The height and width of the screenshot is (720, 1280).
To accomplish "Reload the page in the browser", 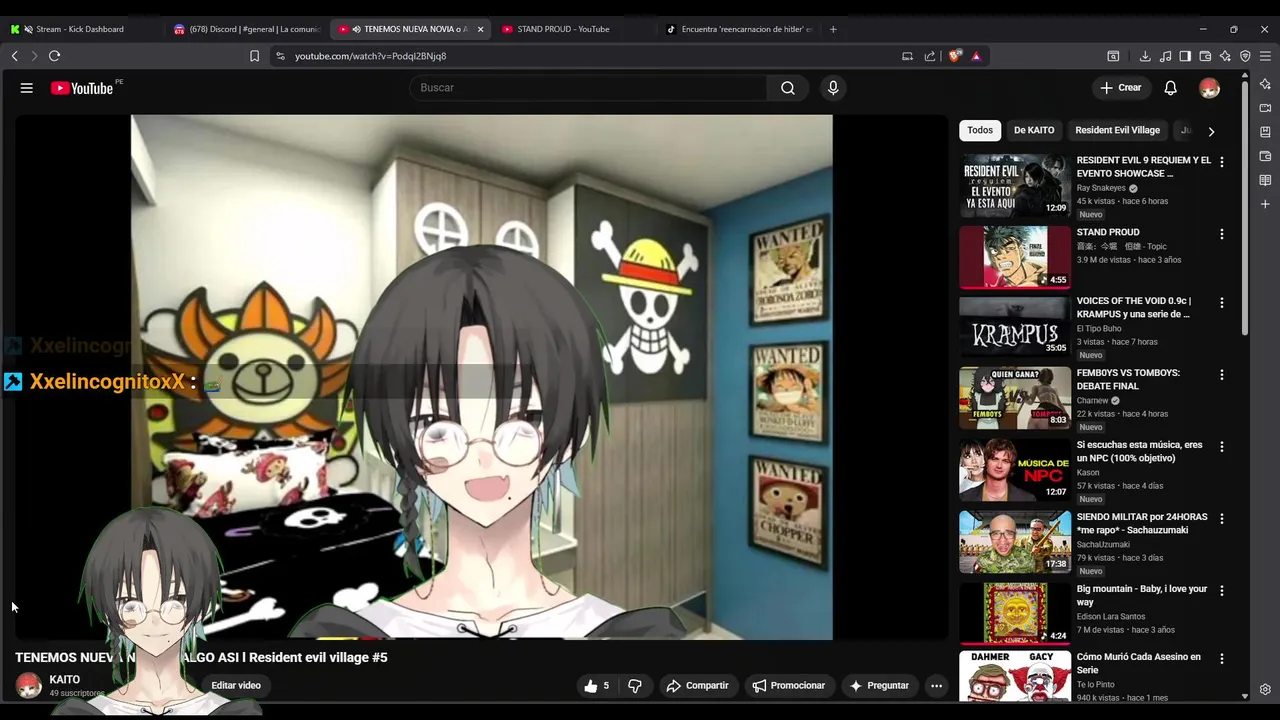I will 54,56.
